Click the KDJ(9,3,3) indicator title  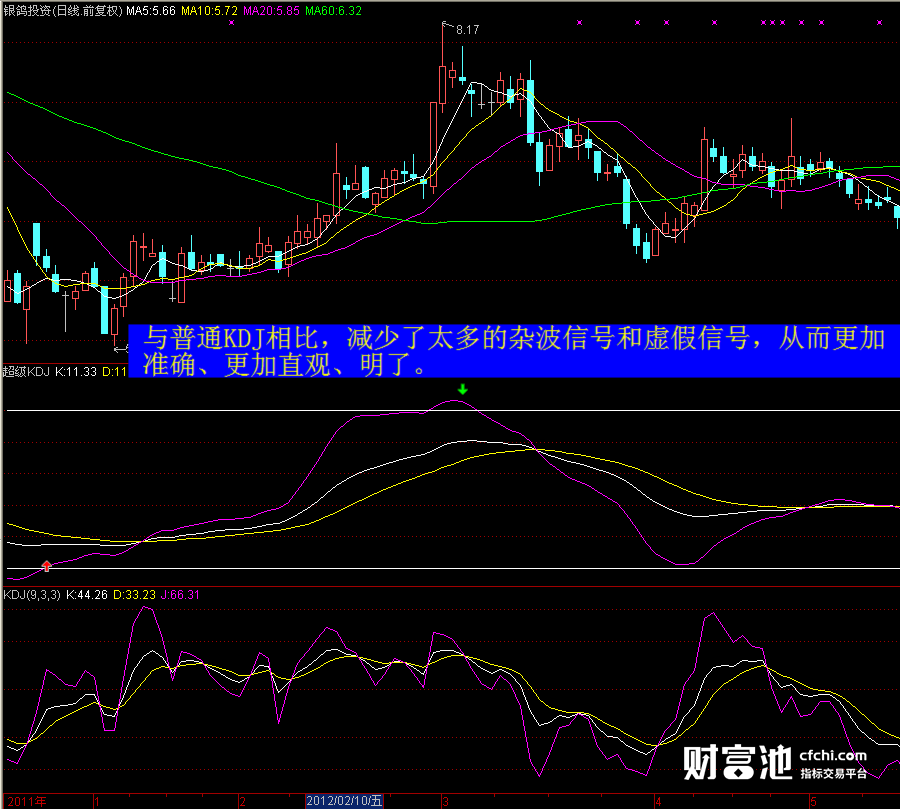(32, 595)
